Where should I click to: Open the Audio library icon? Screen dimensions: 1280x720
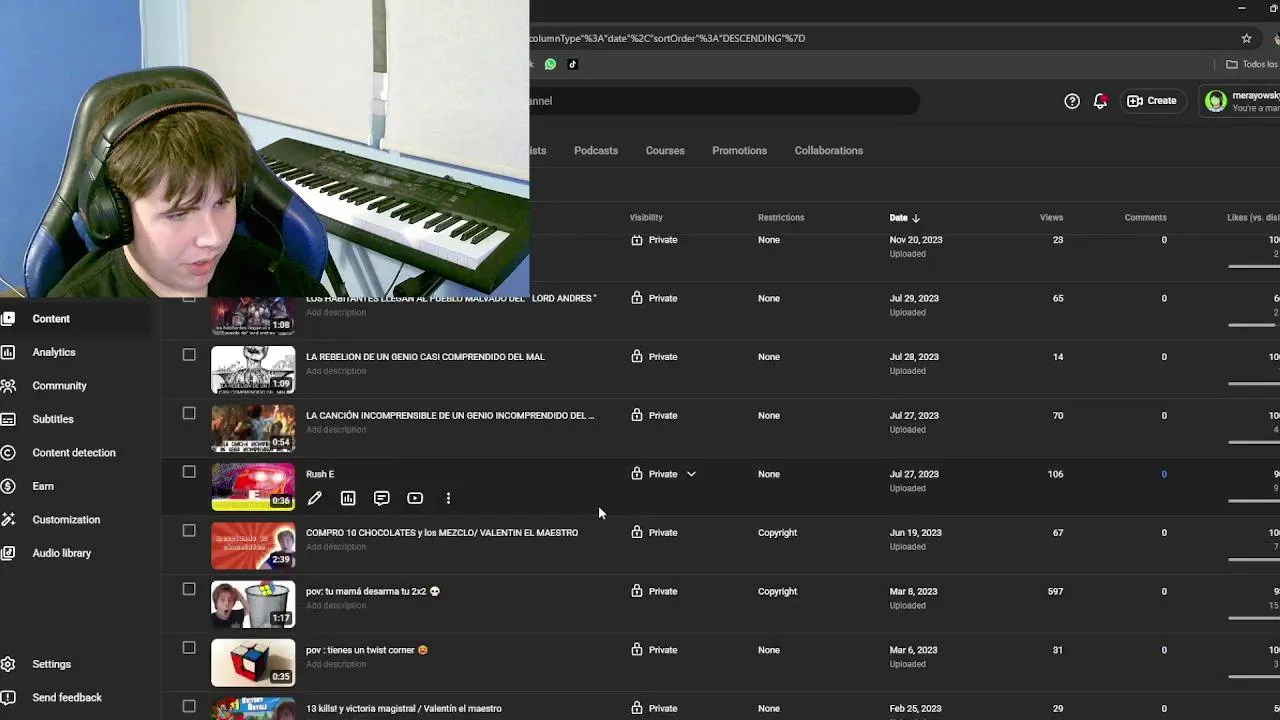tap(8, 553)
